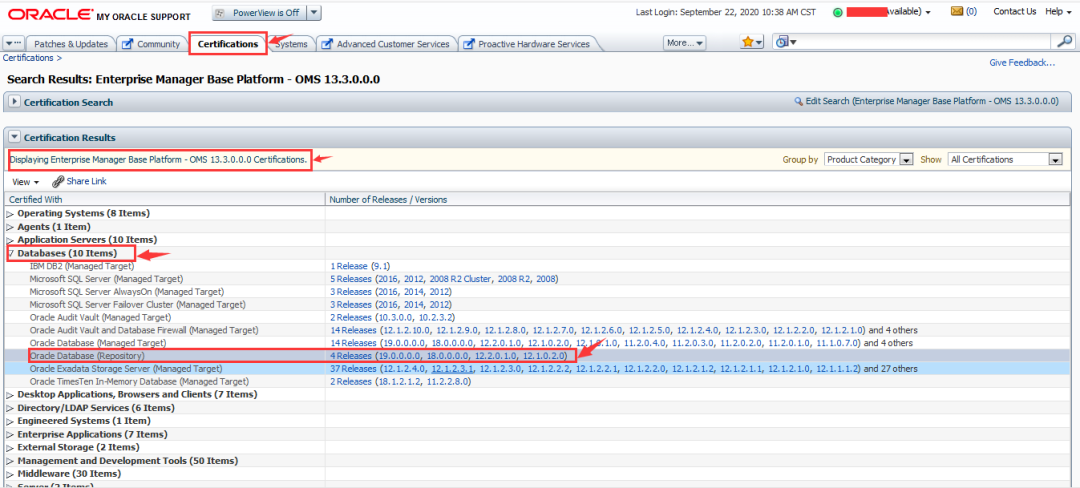Open Advanced Customer Services tab
1080x488 pixels.
pyautogui.click(x=393, y=44)
